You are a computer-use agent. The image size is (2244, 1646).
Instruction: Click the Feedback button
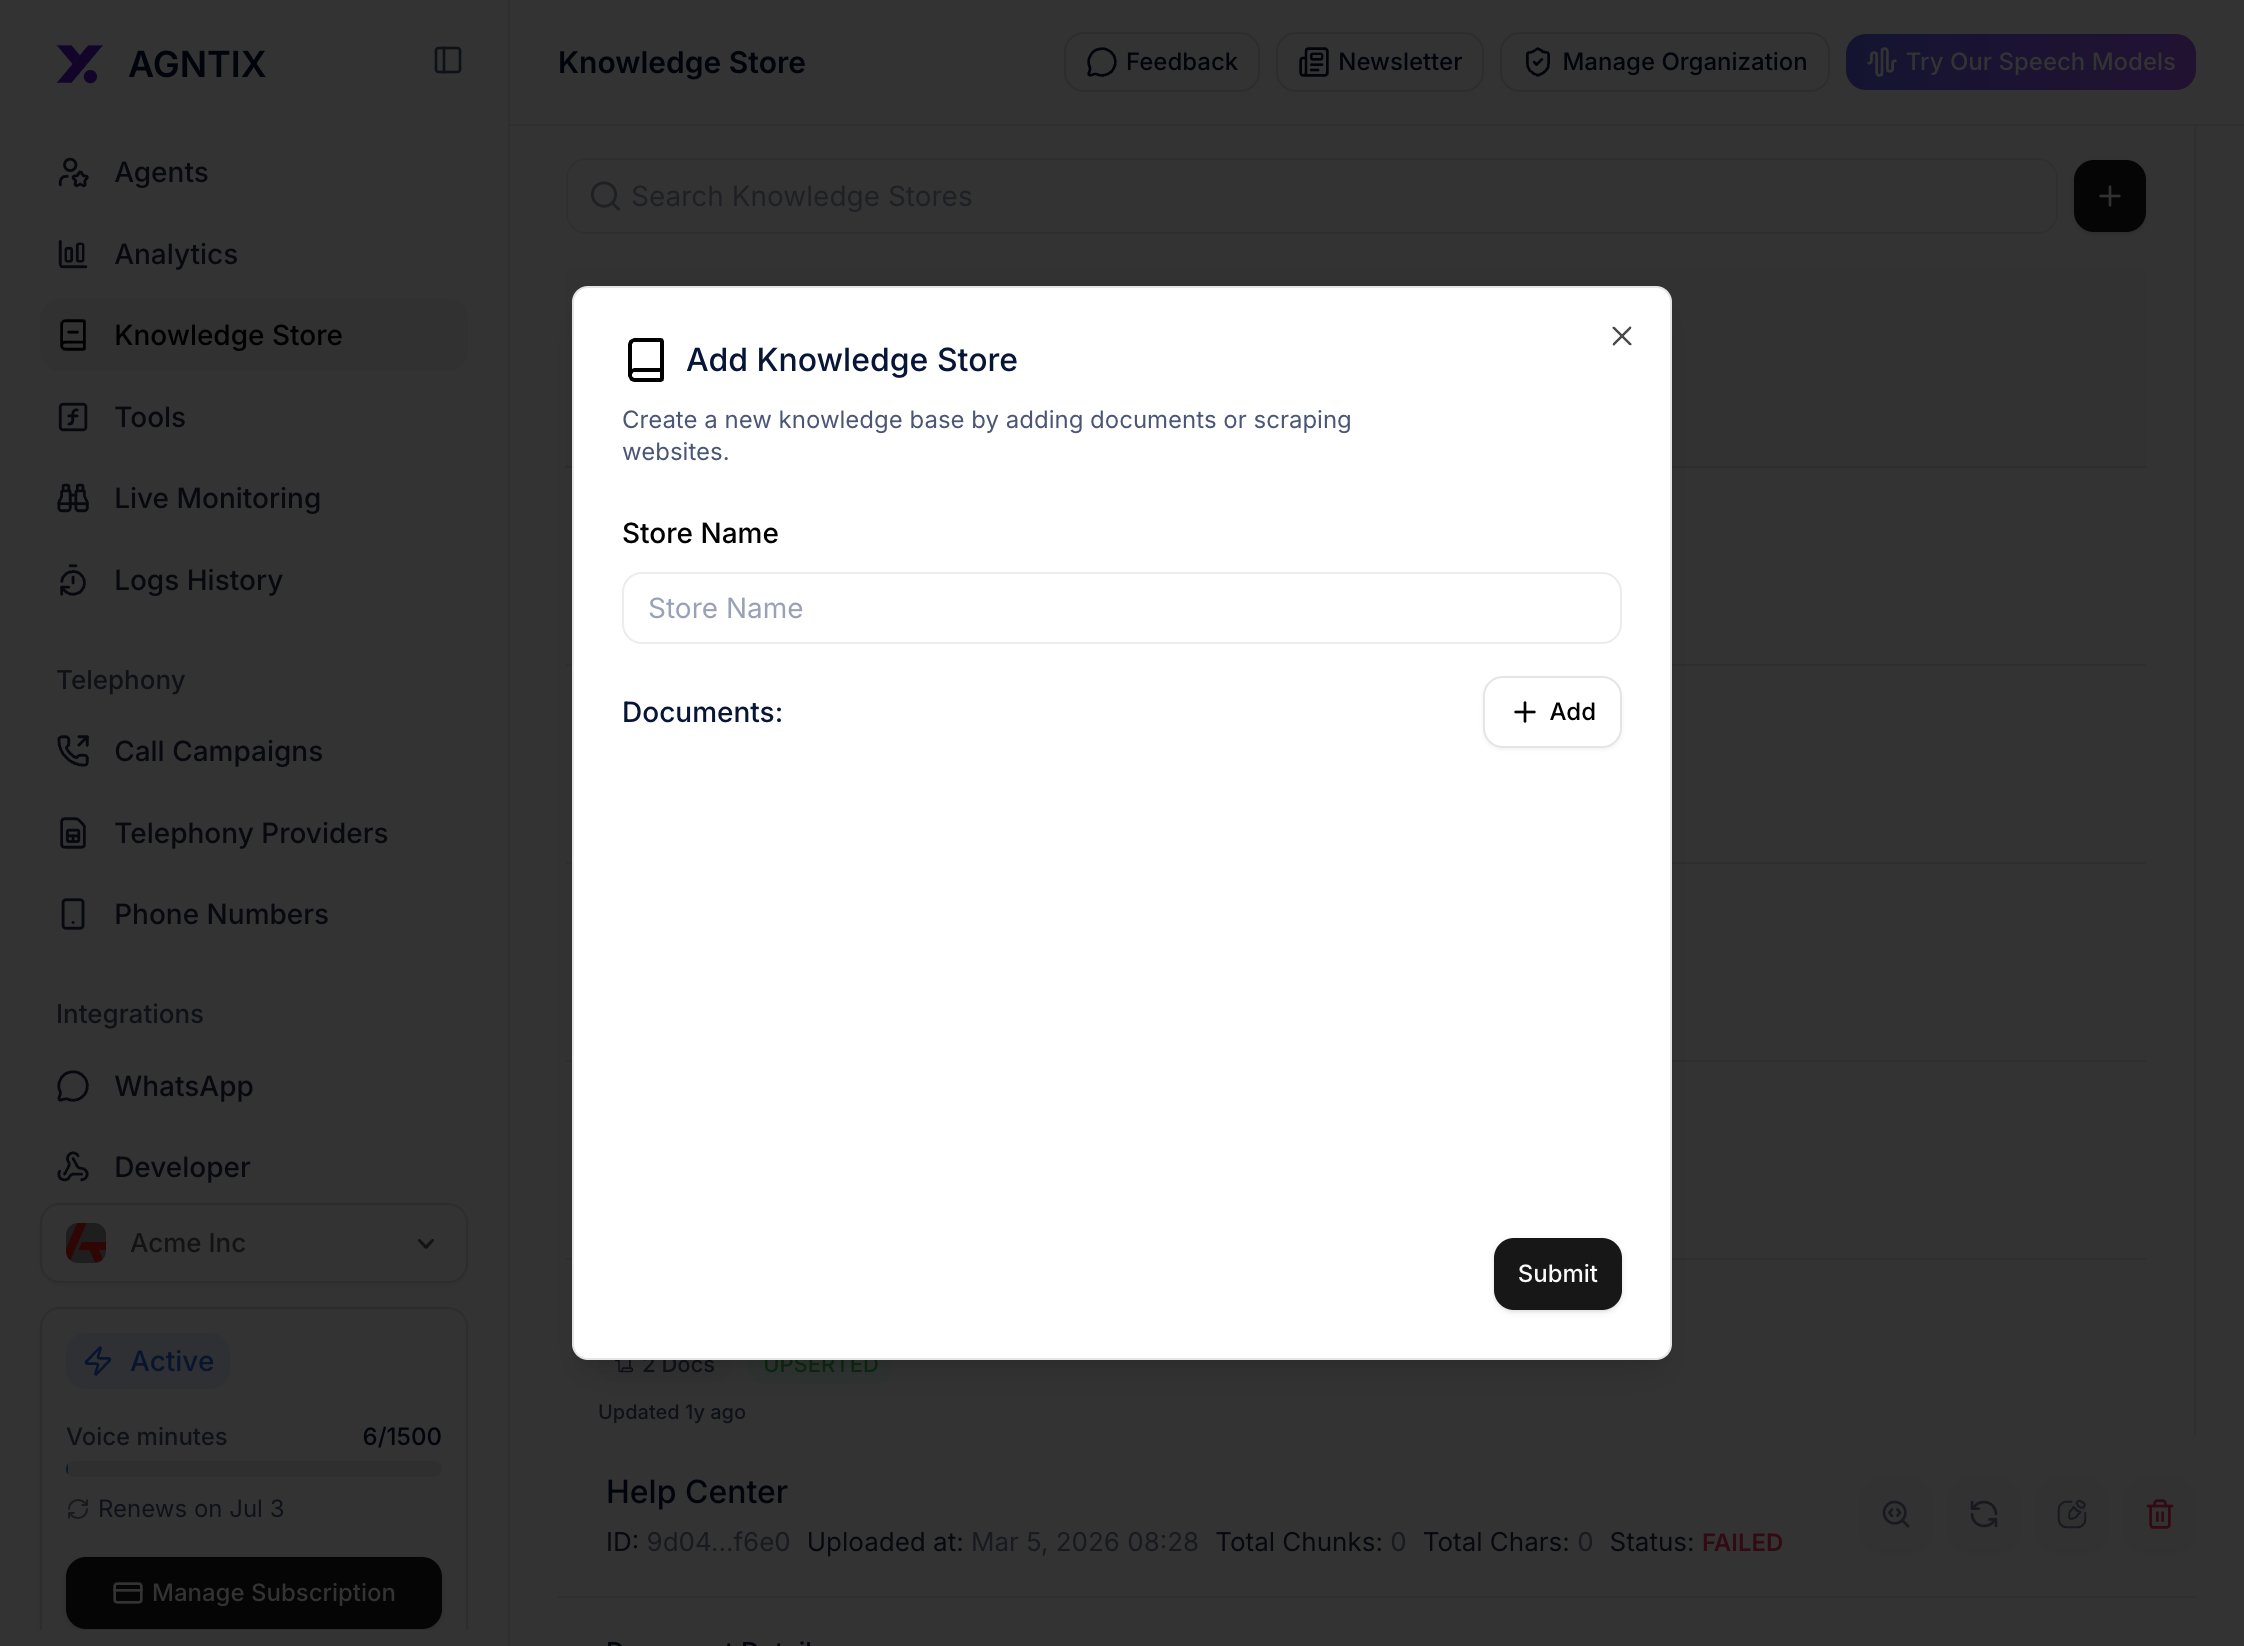click(1161, 62)
